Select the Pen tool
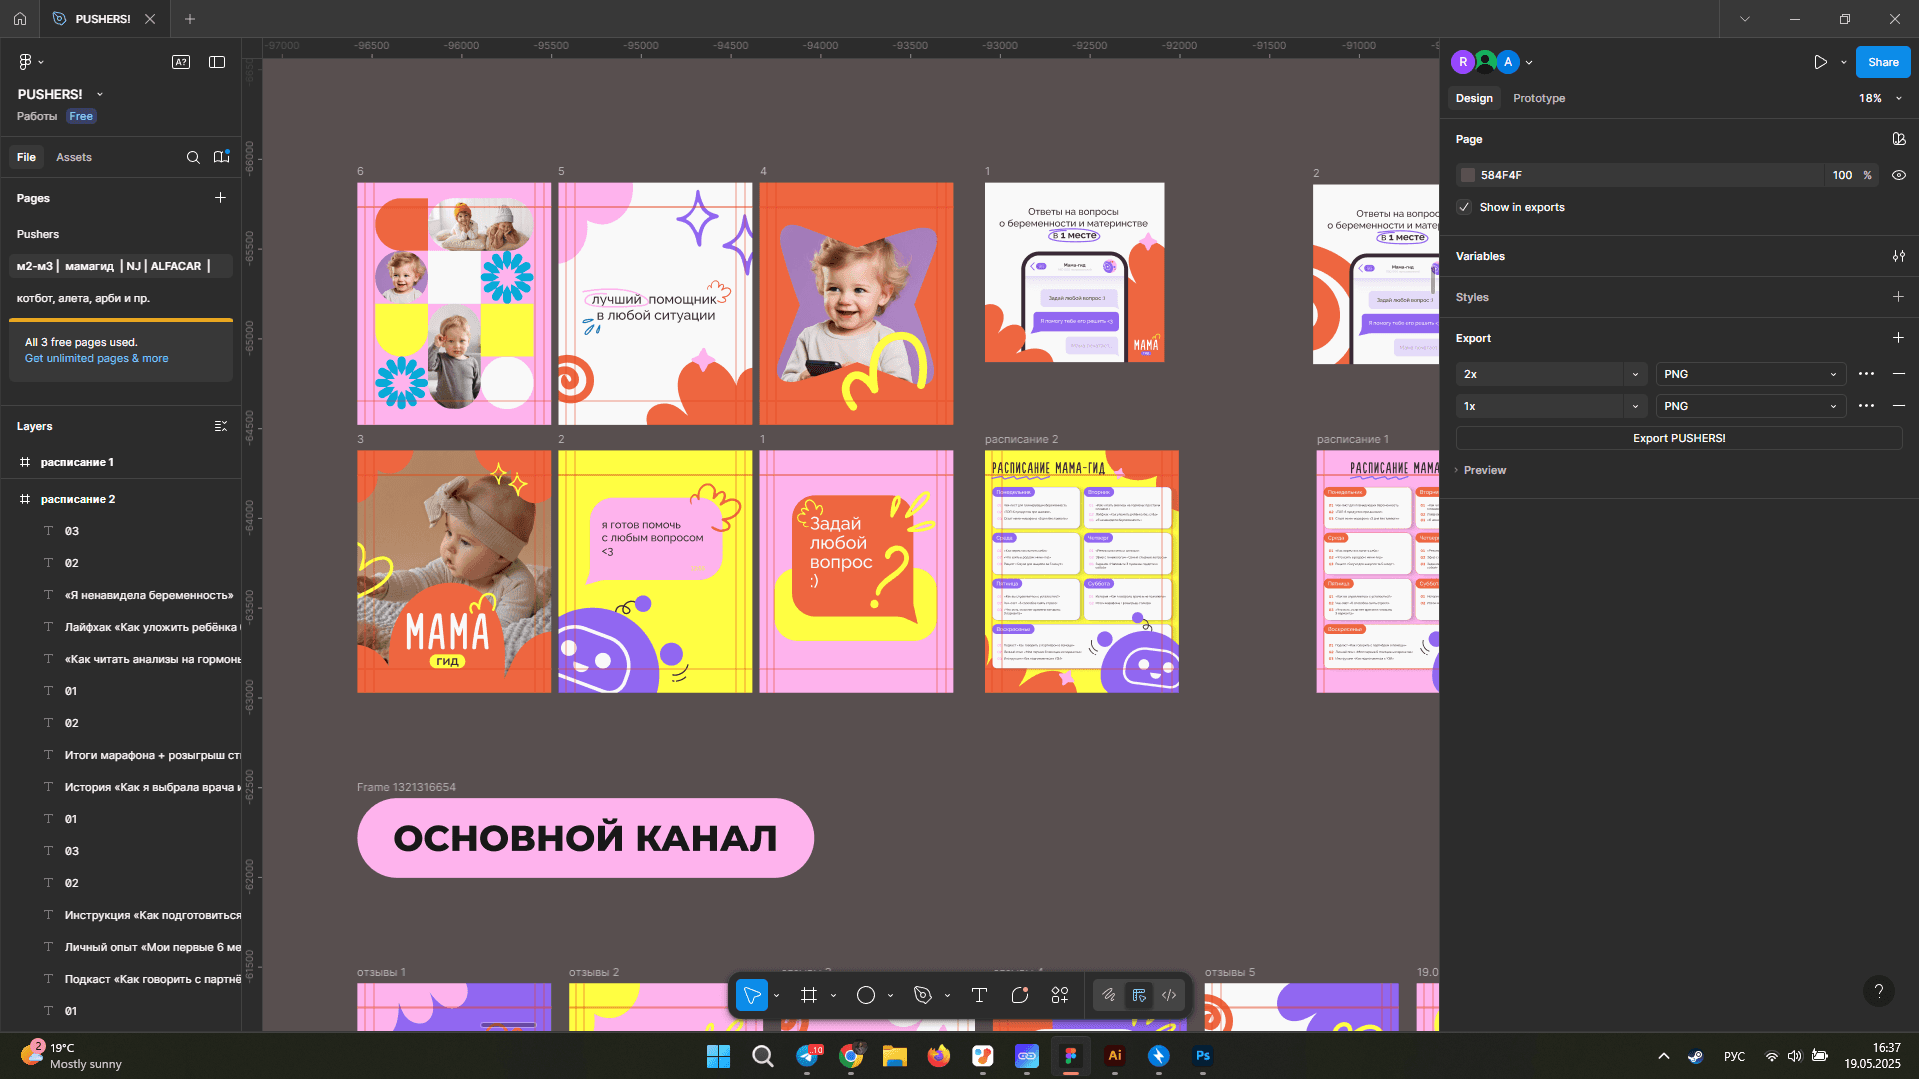This screenshot has height=1079, width=1919. (x=923, y=995)
